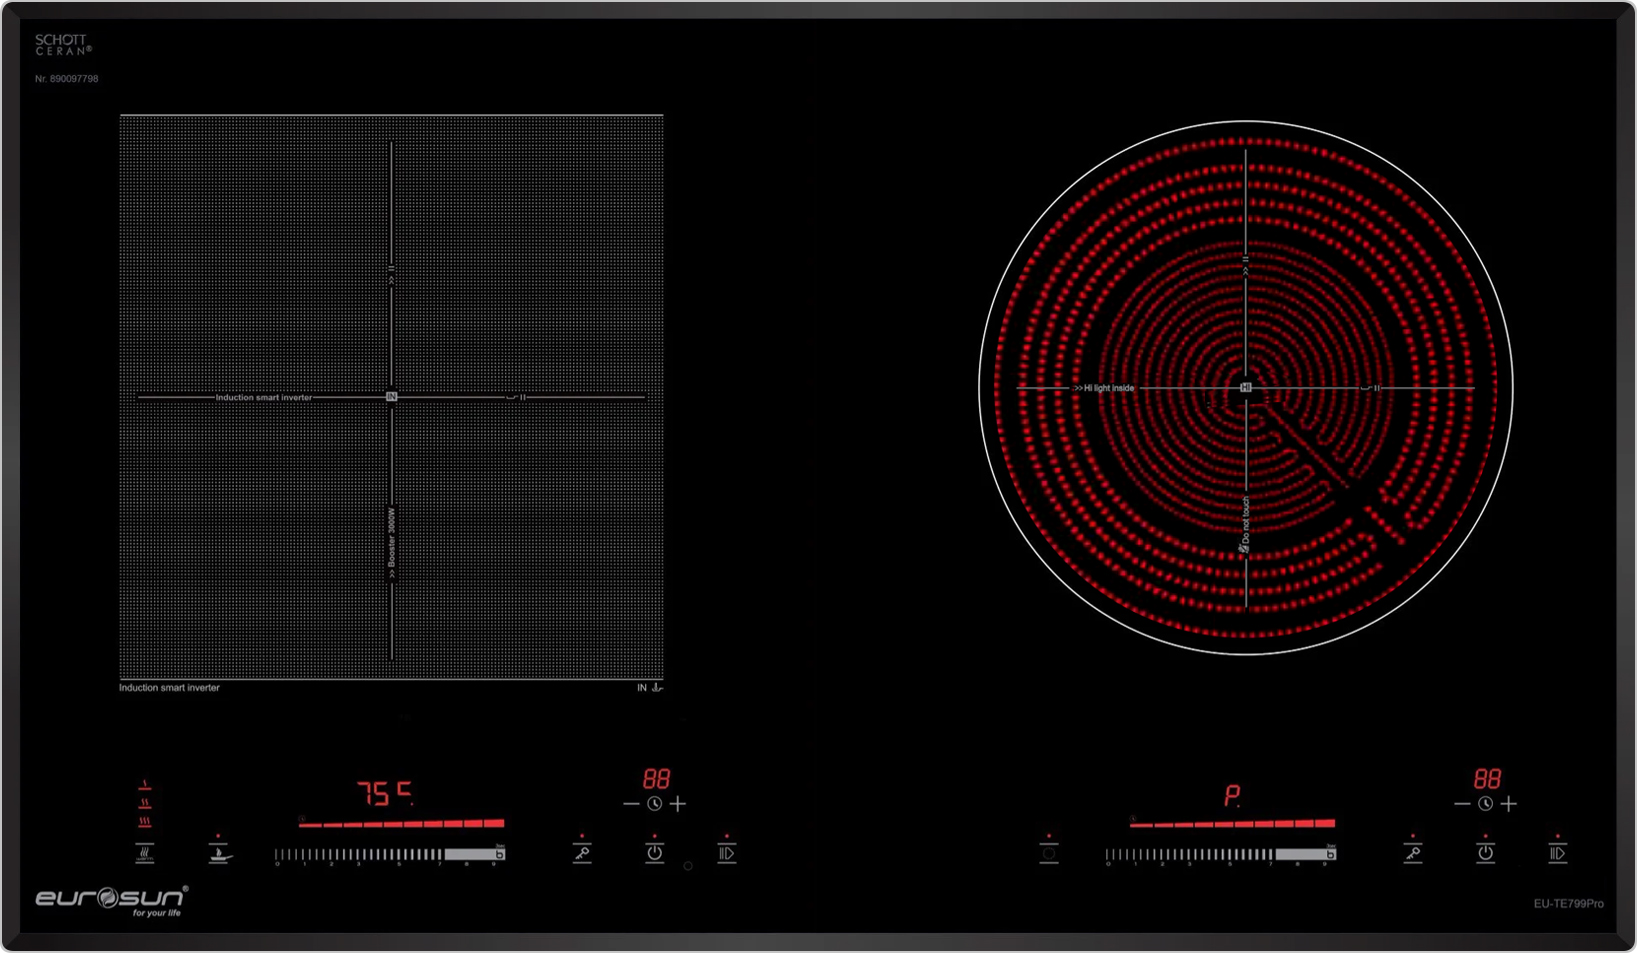This screenshot has height=953, width=1637.
Task: Increase right timer using the plus button
Action: [x=1509, y=804]
